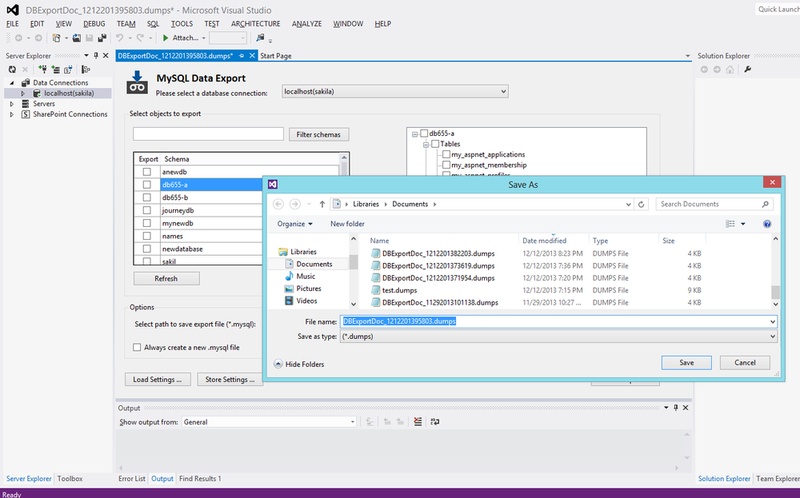Click the Music library icon in Save As
Screen dimensions: 800x498
(x=289, y=276)
